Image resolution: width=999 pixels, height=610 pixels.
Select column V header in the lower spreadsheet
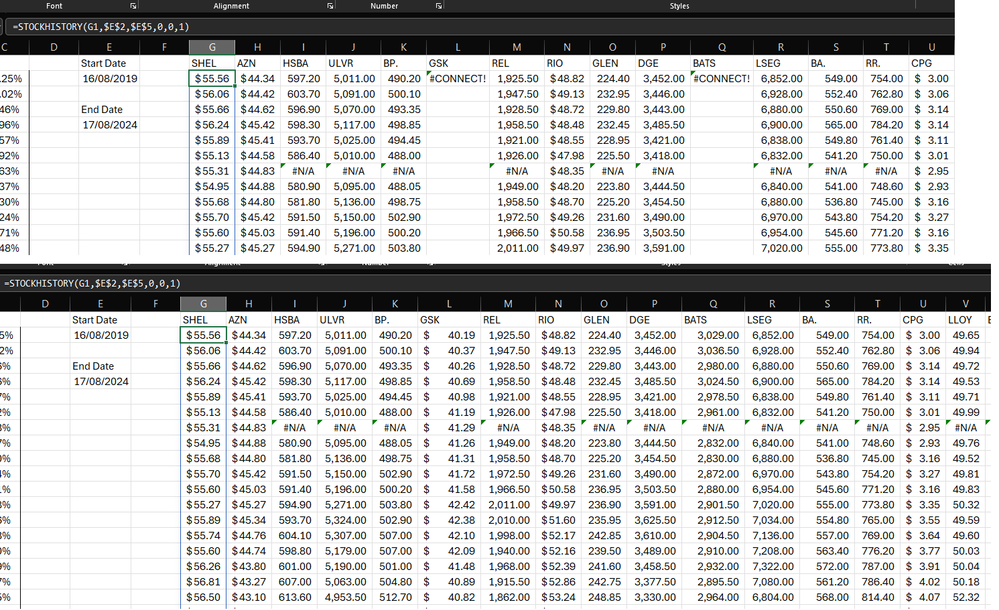[x=966, y=304]
